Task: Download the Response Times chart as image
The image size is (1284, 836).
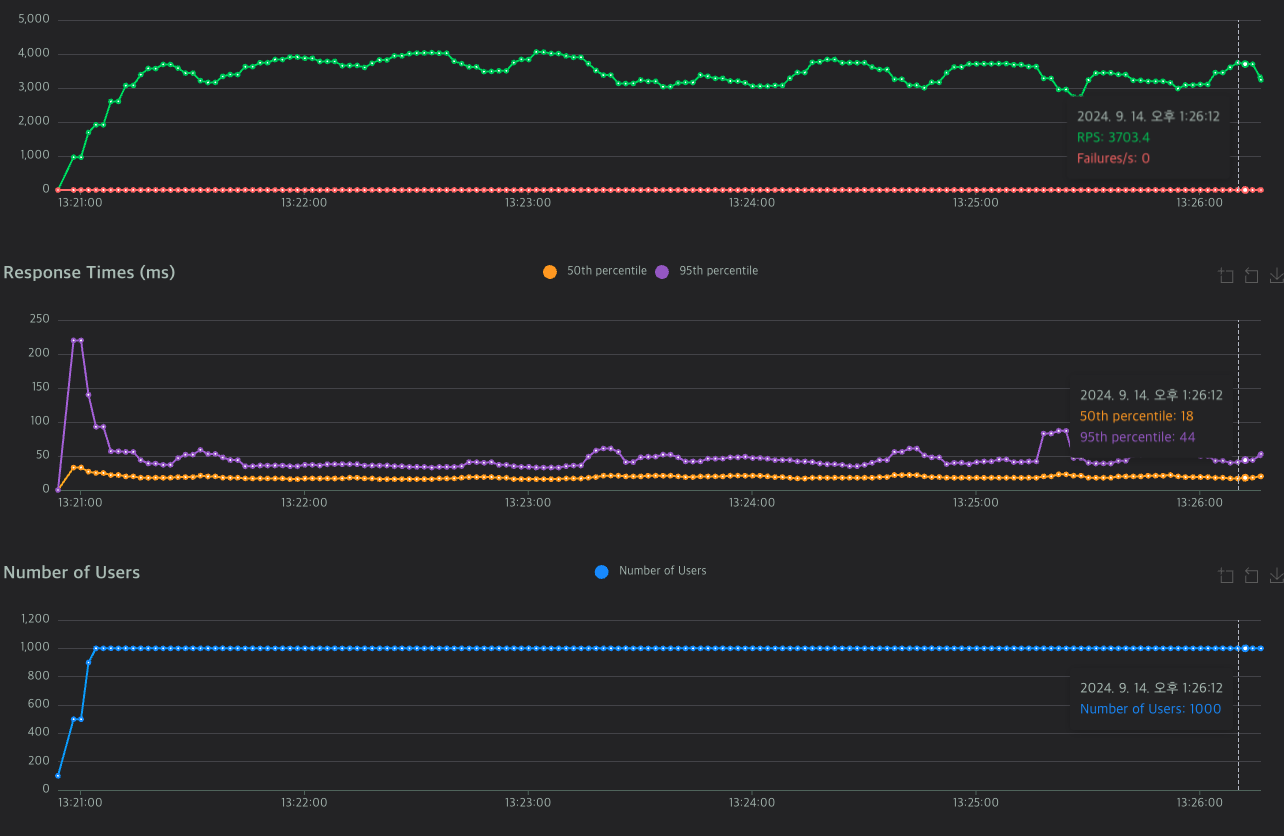Action: pos(1276,275)
